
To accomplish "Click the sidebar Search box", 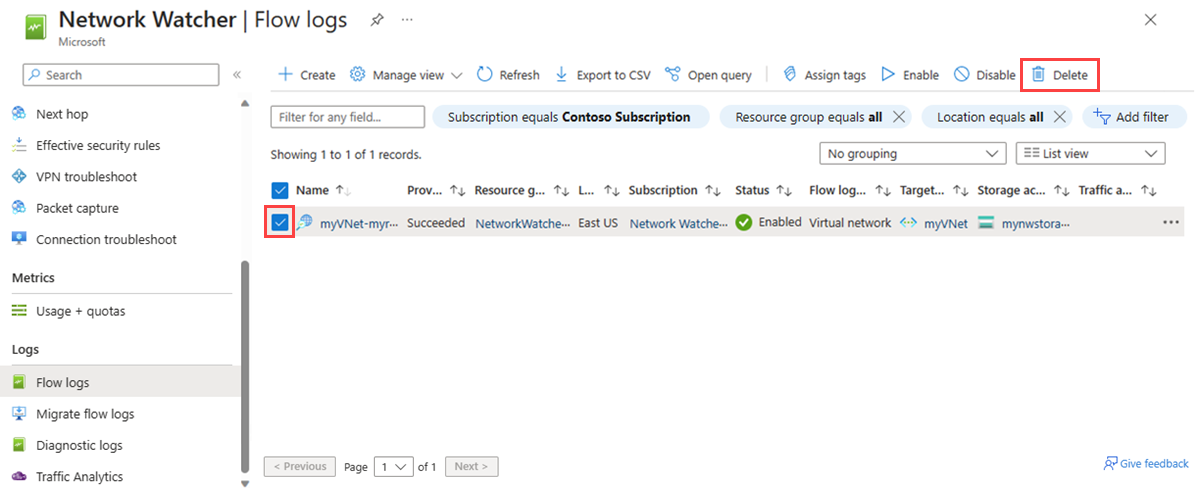I will pos(121,75).
